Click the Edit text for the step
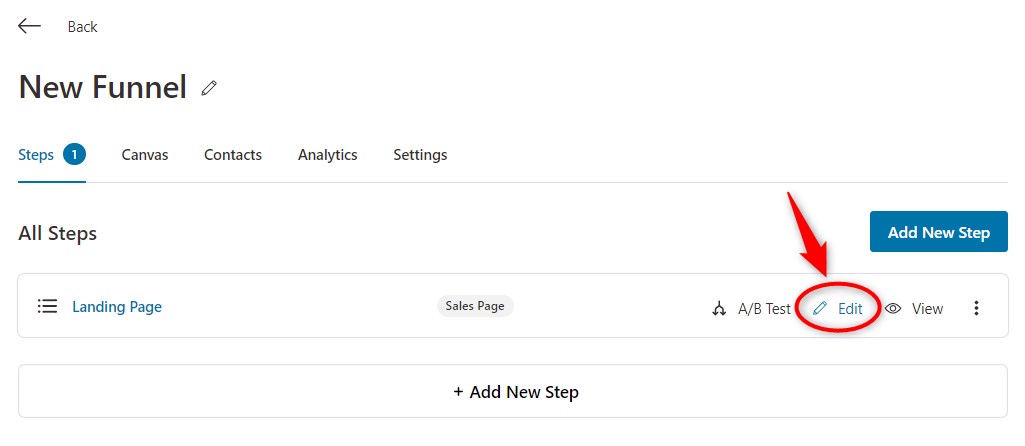Viewport: 1025px width, 446px height. point(850,309)
